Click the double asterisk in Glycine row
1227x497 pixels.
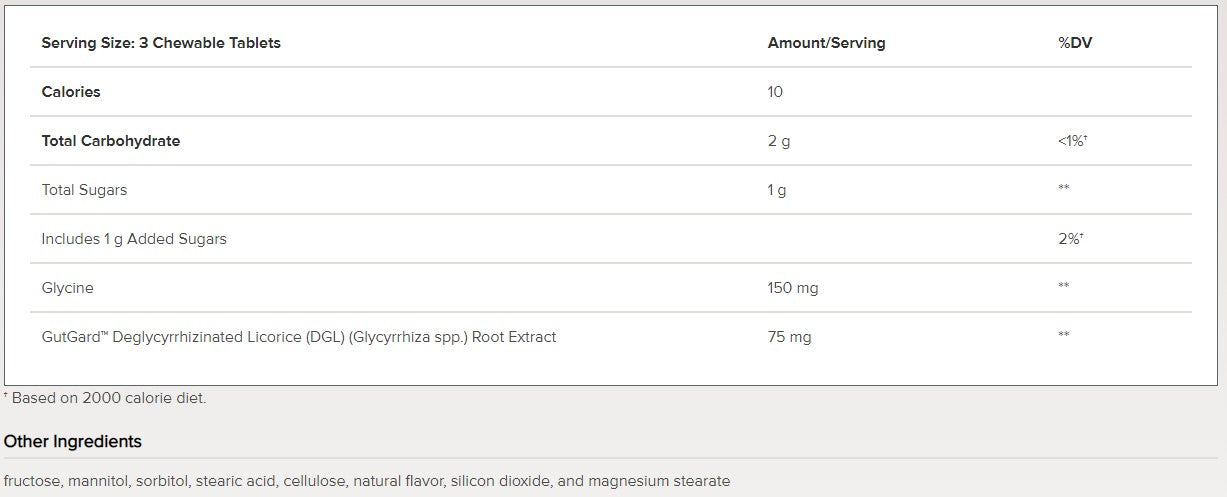coord(1064,287)
